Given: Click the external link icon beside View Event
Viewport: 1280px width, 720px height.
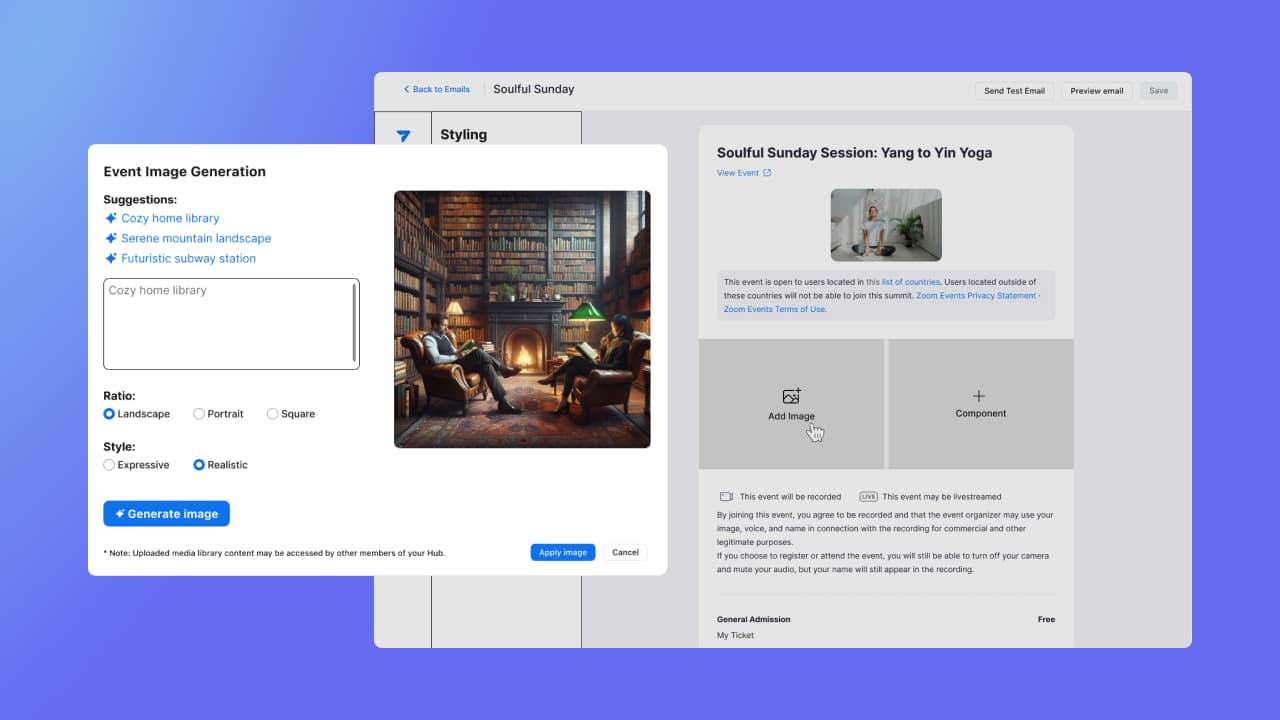Looking at the screenshot, I should [x=767, y=173].
